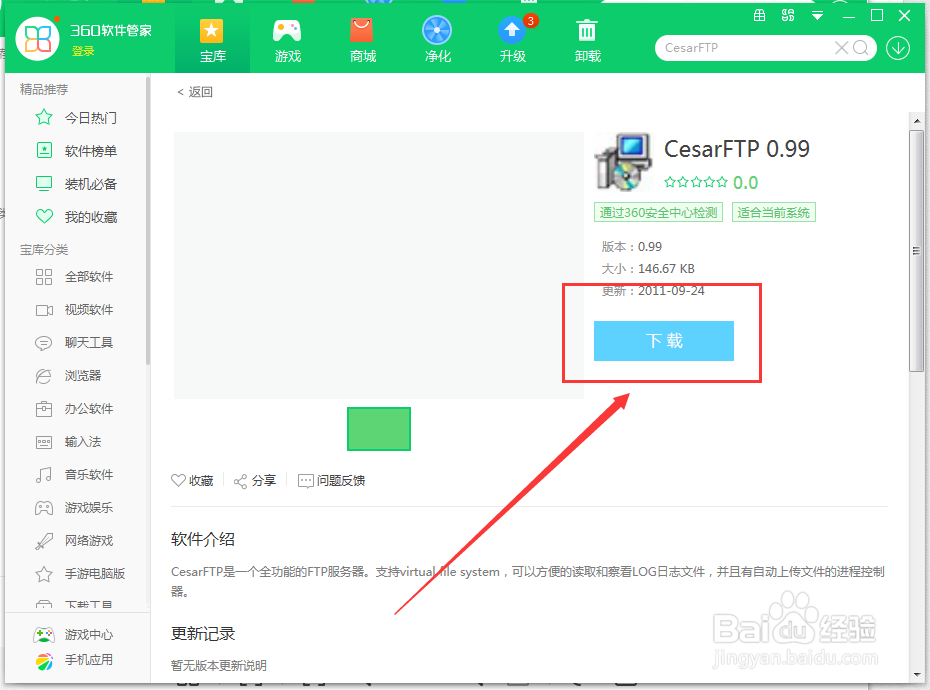
Task: Select 视频软件 category
Action: pos(89,310)
